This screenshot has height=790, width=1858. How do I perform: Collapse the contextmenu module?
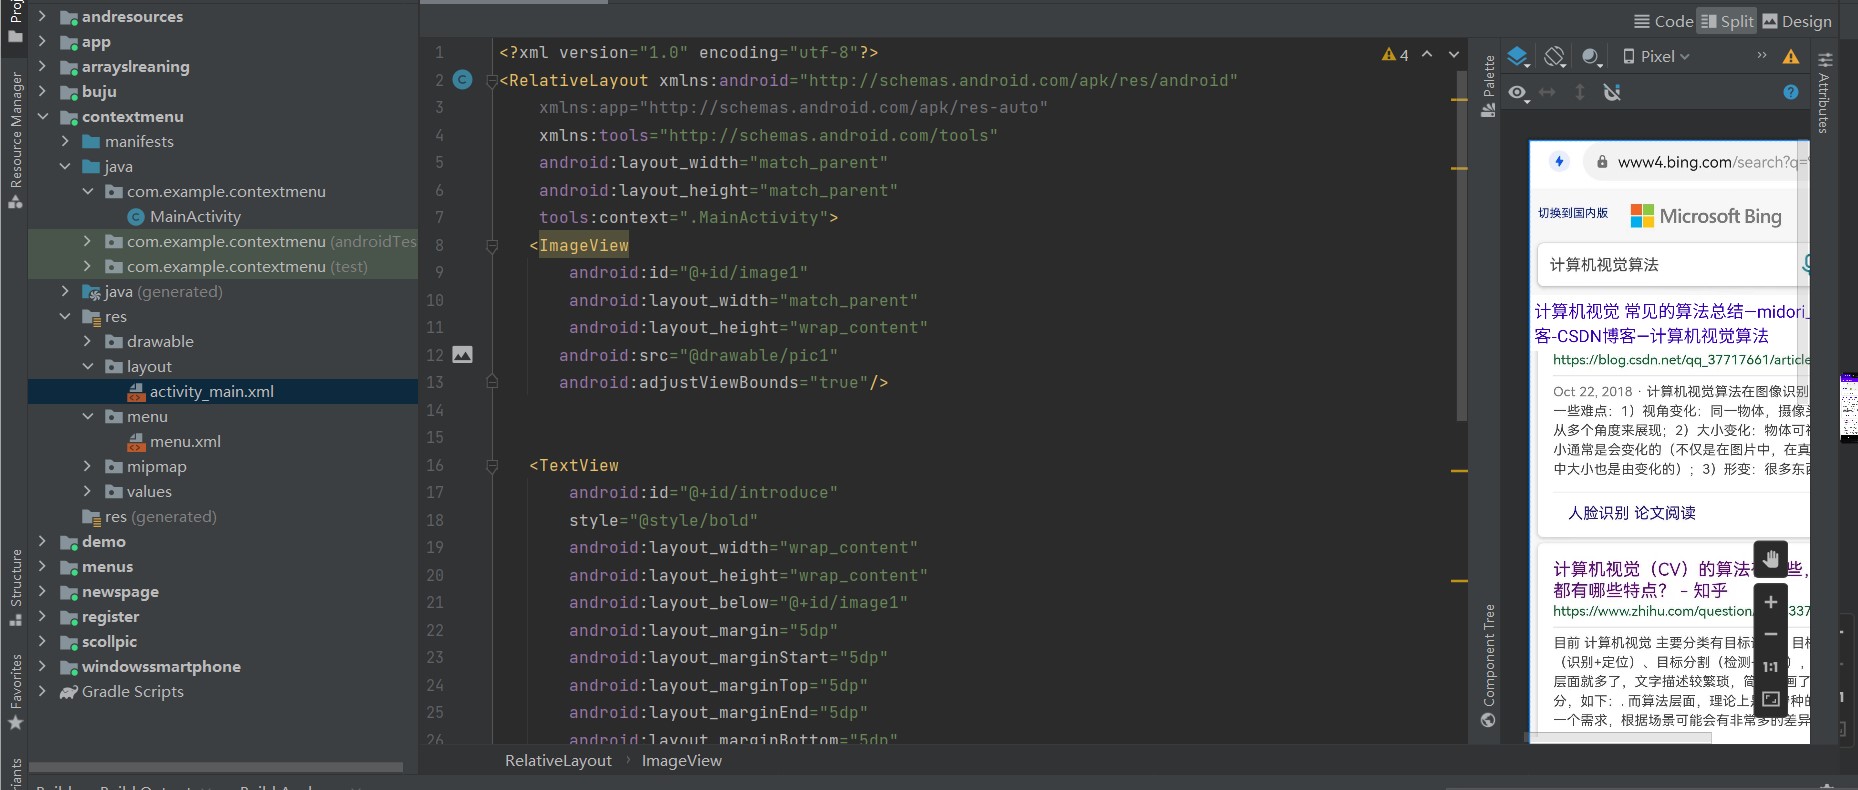pyautogui.click(x=42, y=116)
